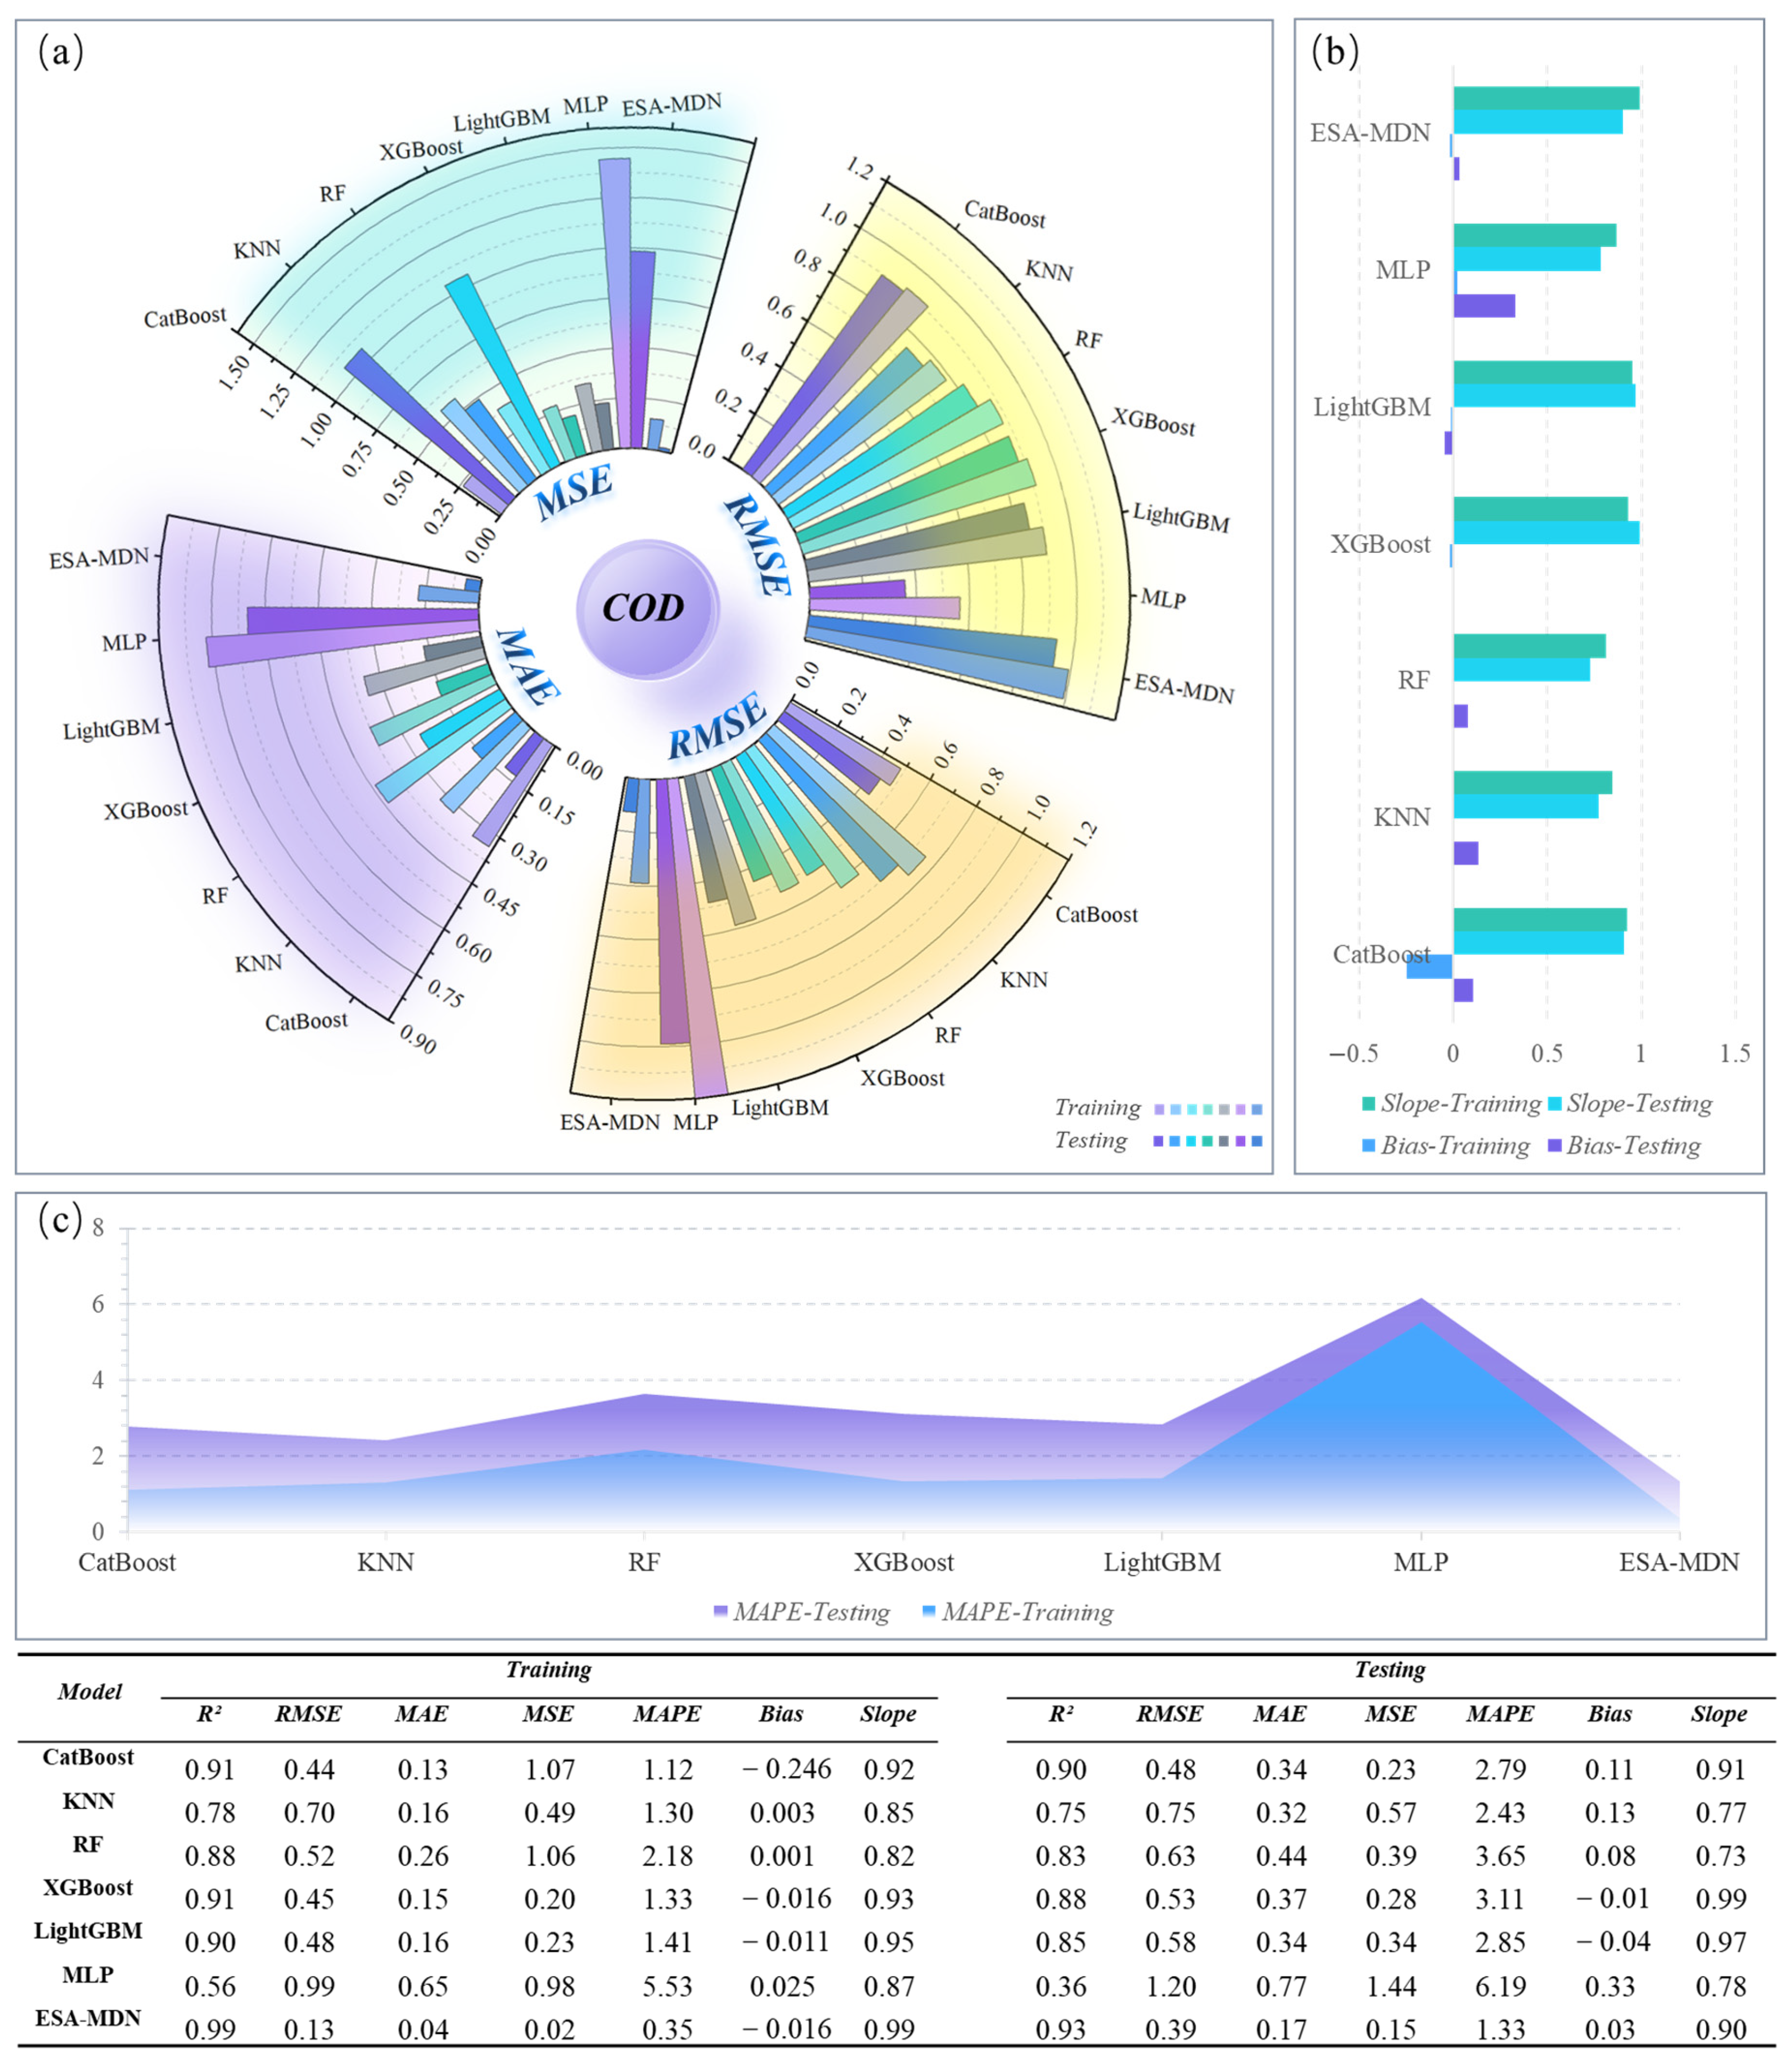Click the Slope-Training legend swatch

coord(1368,1104)
